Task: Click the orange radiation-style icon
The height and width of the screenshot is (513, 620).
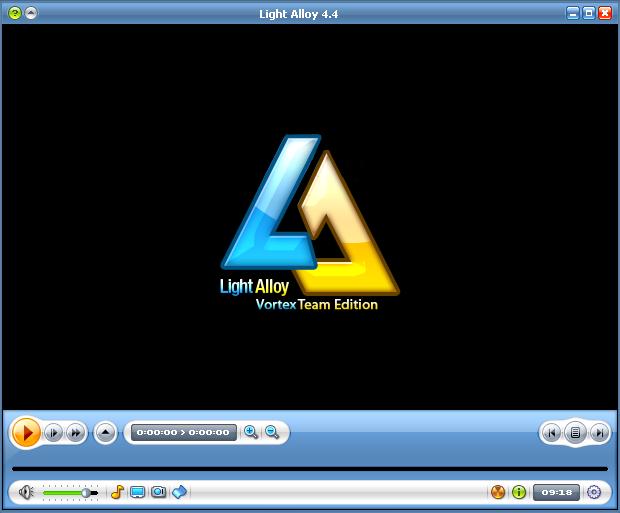Action: pos(498,492)
